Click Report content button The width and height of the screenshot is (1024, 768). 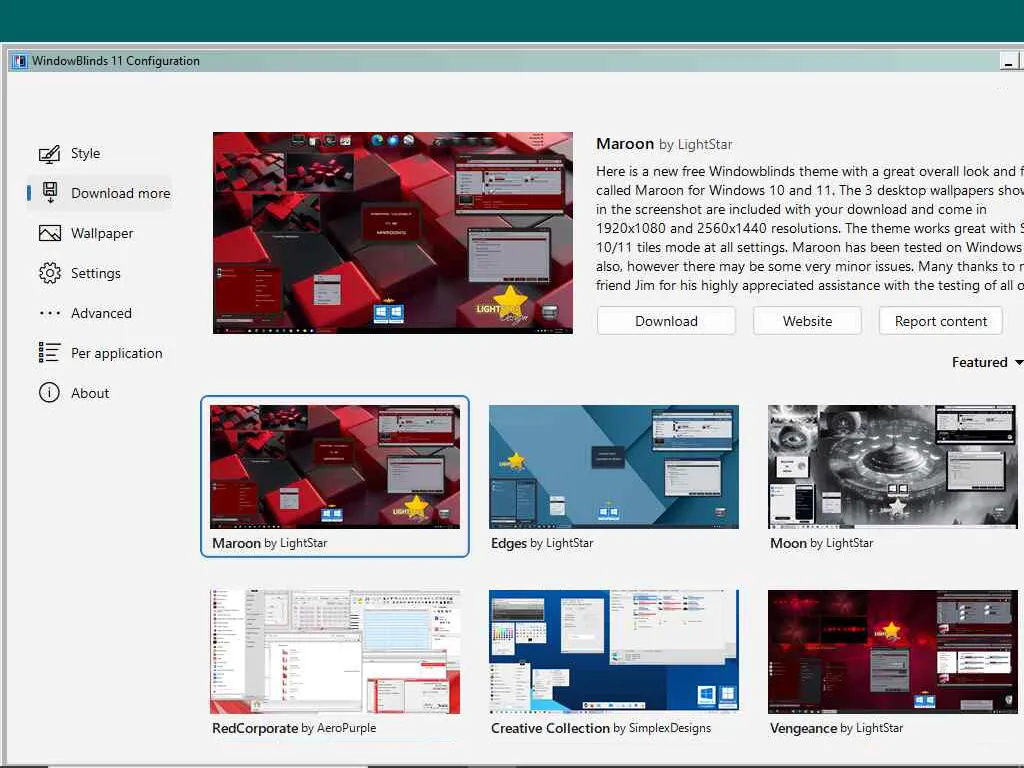(940, 321)
